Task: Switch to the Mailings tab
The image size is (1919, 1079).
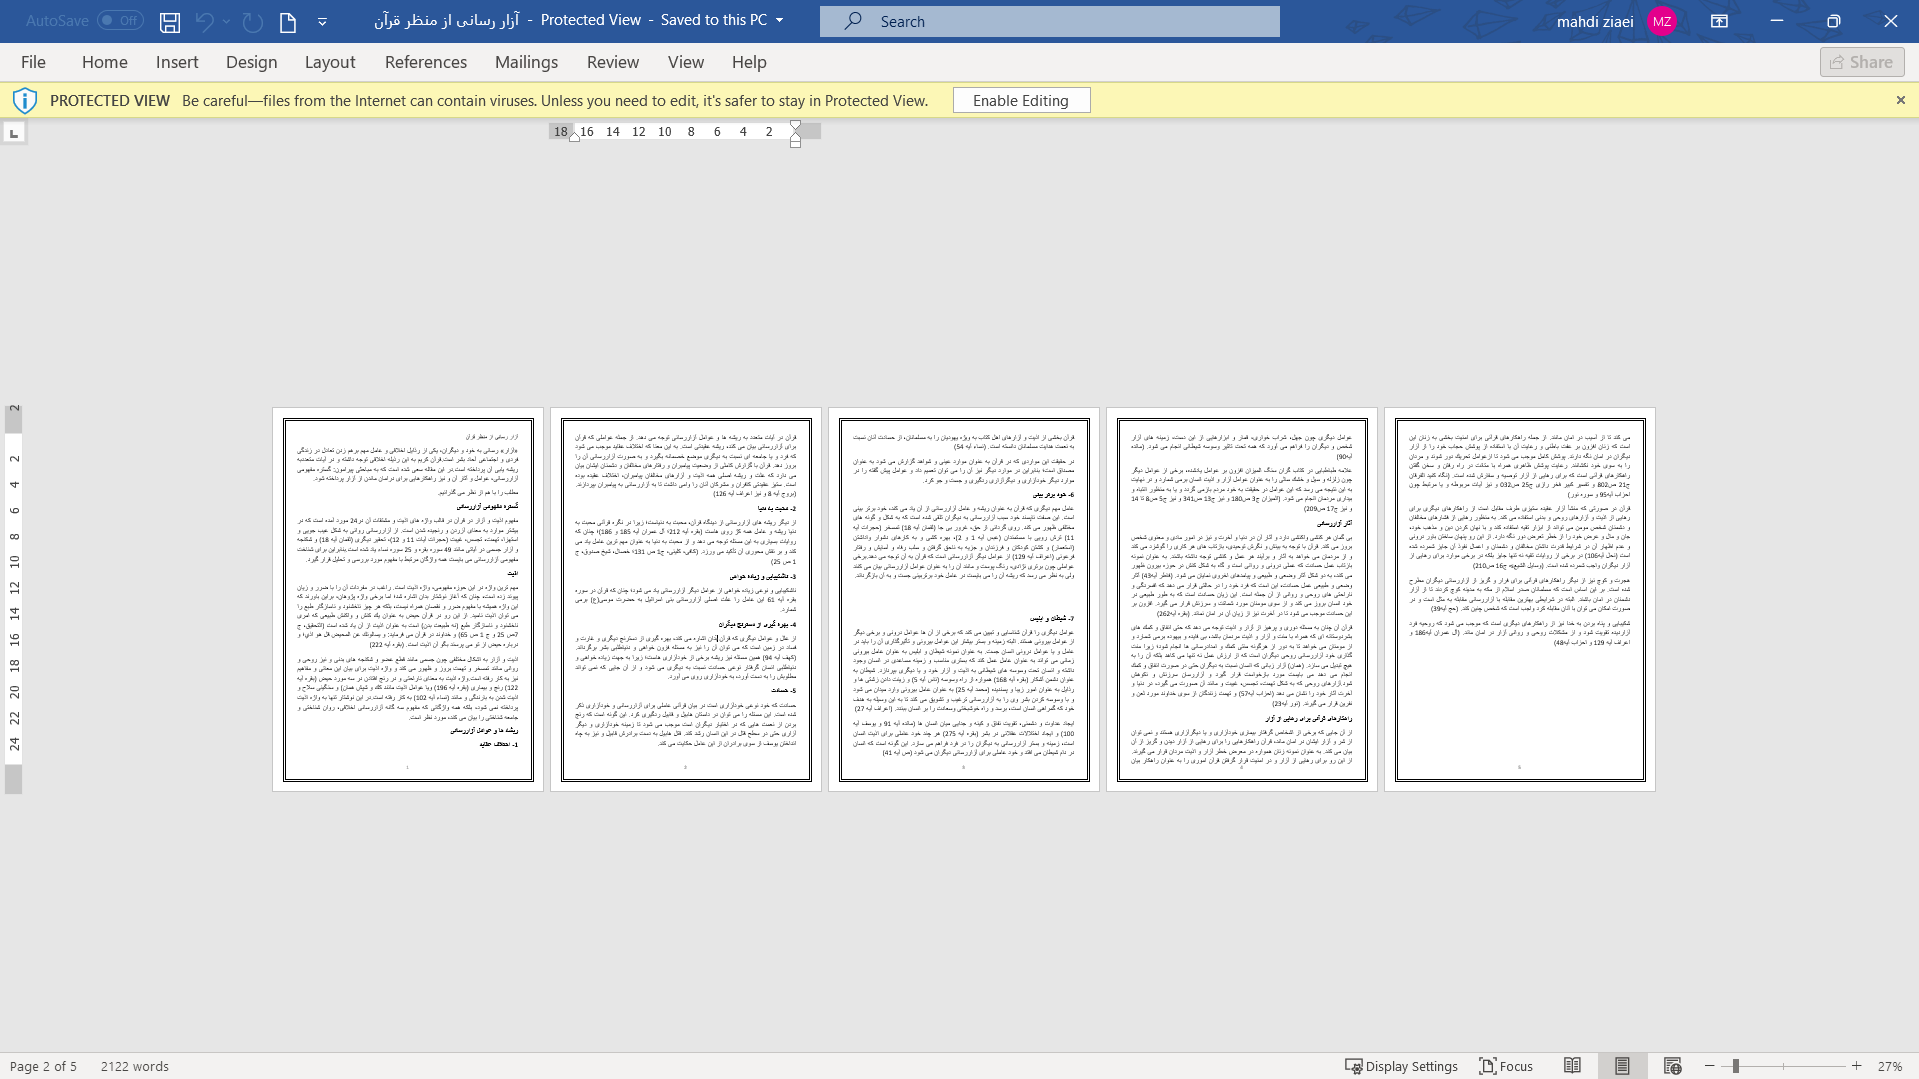Action: click(527, 62)
